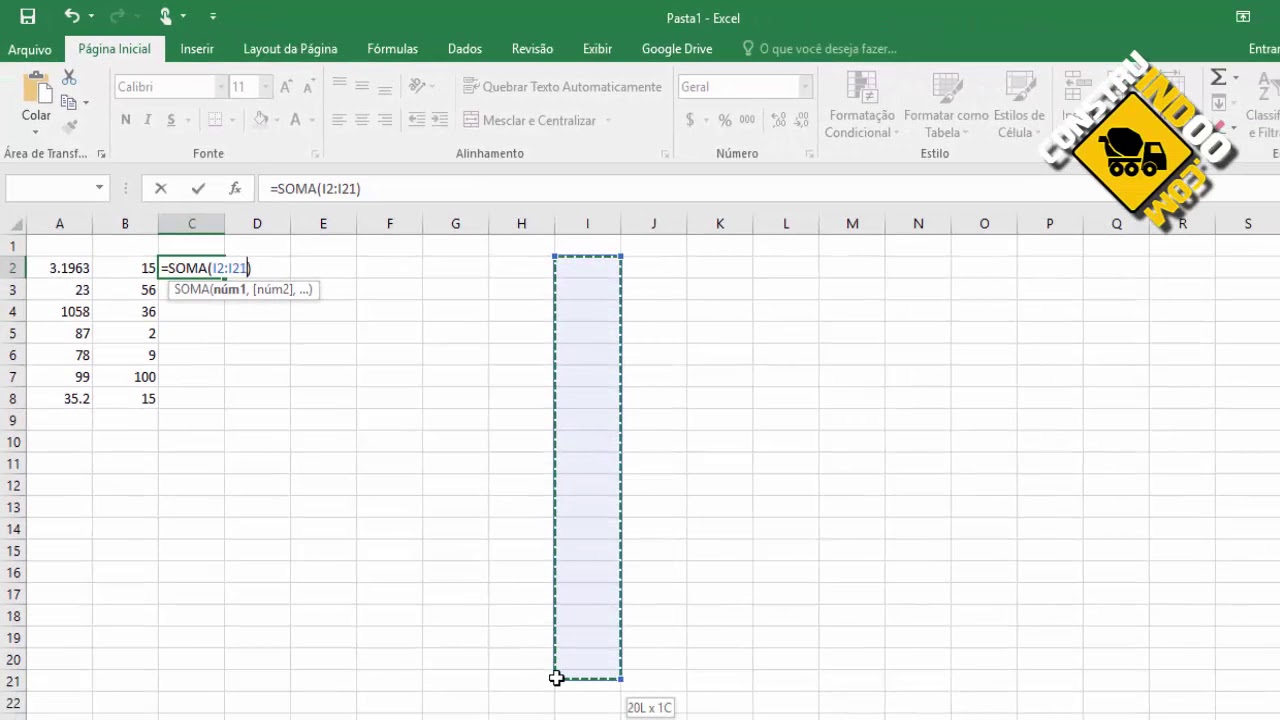Expand the Alinhamento dialog launcher
Screen dimensions: 1280x720
coord(665,154)
